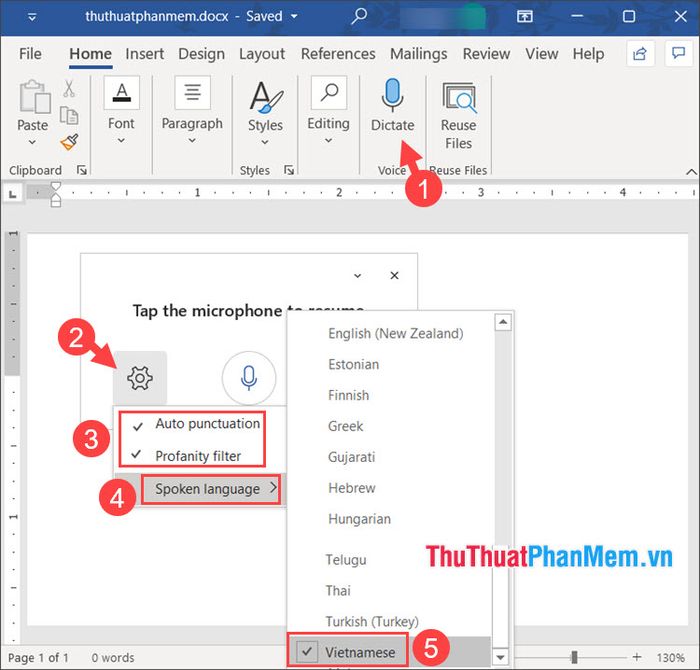
Task: Switch to the Design tab
Action: pyautogui.click(x=201, y=54)
